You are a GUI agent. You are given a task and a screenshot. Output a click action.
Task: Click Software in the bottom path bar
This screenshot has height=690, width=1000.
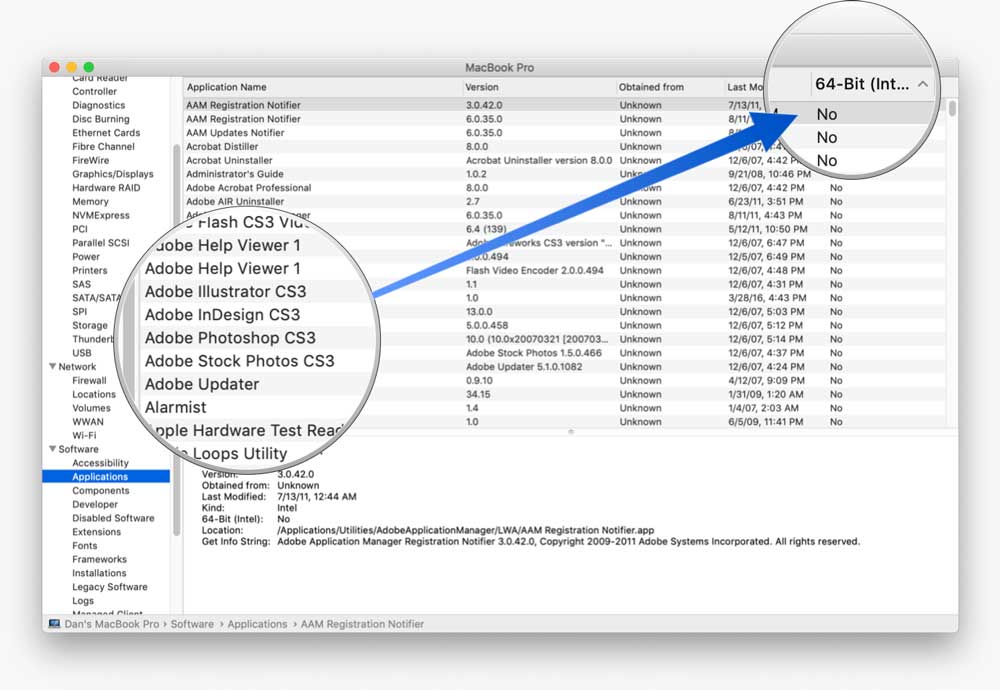191,624
